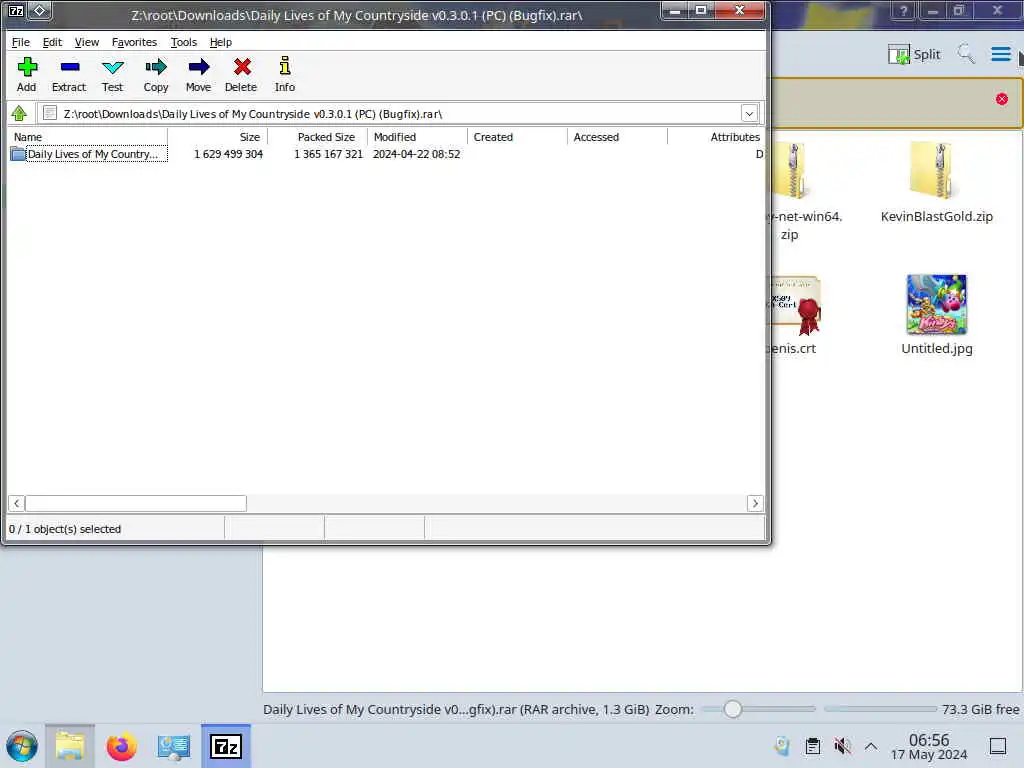Image resolution: width=1024 pixels, height=768 pixels.
Task: Click the diamond icon next to 7z title icon
Action: tap(40, 10)
